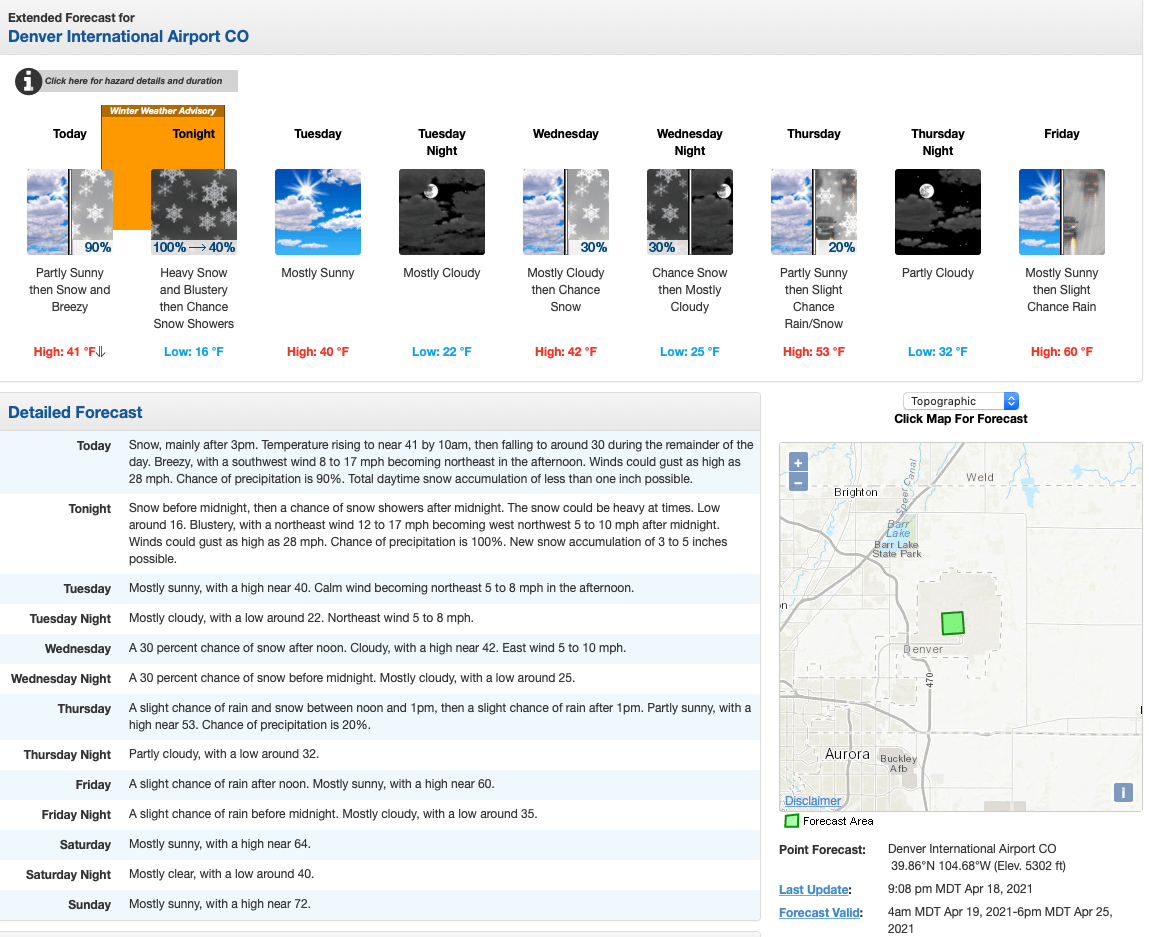The width and height of the screenshot is (1149, 937).
Task: Click the '39.86°N 104.68°W (Elev. 5302 ft)' coordinates
Action: [978, 866]
